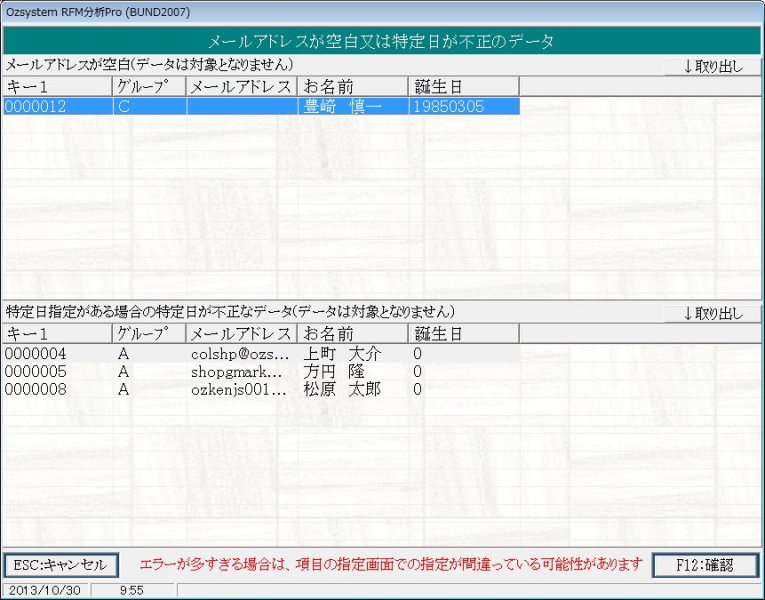Click the グループ column header in the bottom list

tap(149, 334)
